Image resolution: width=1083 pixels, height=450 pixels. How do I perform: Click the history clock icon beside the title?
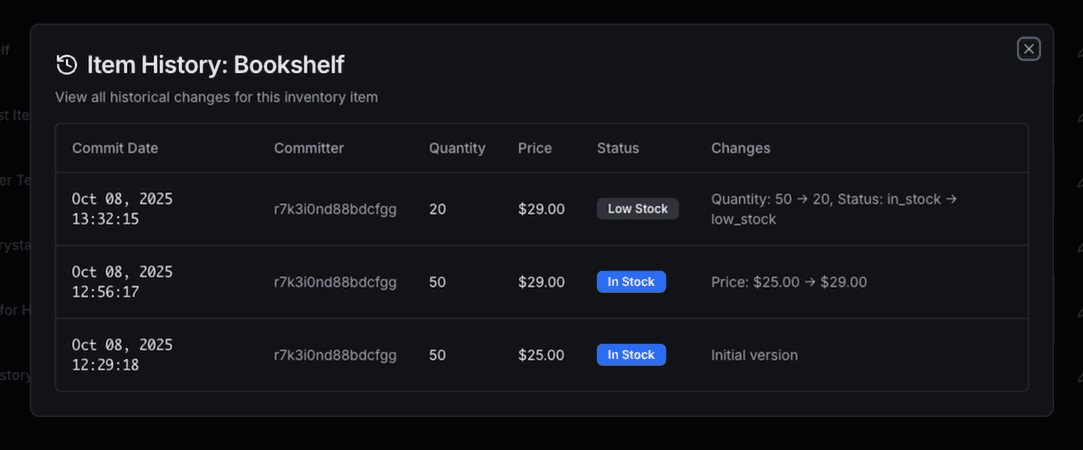[67, 65]
